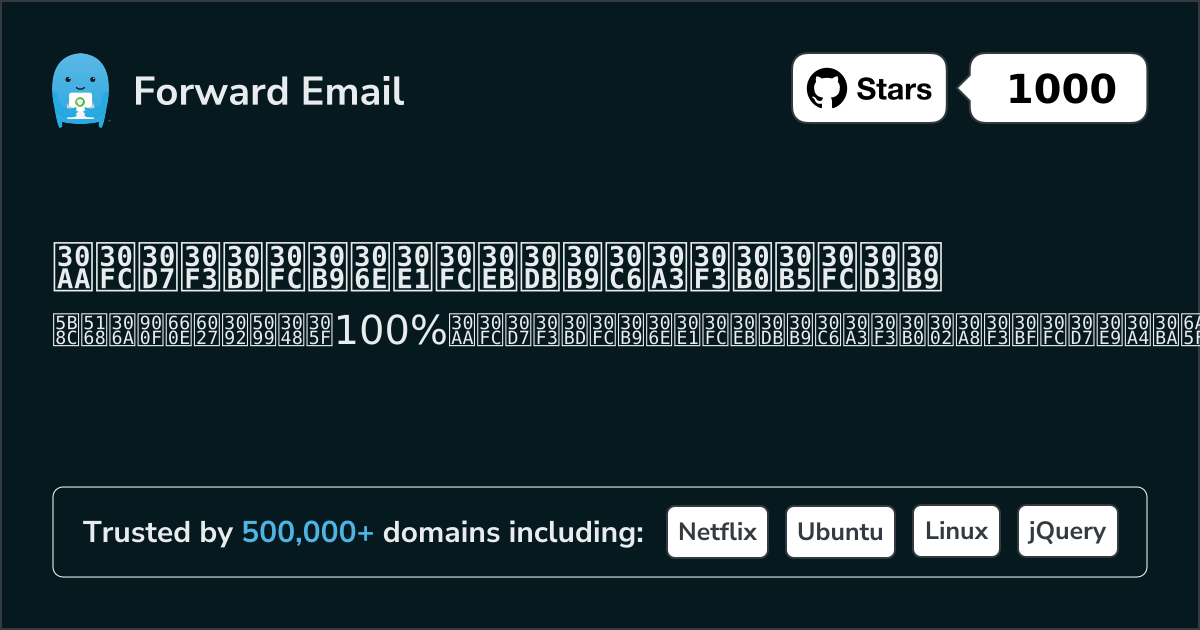Click the jQuery badge
Image resolution: width=1200 pixels, height=630 pixels.
coord(1067,532)
